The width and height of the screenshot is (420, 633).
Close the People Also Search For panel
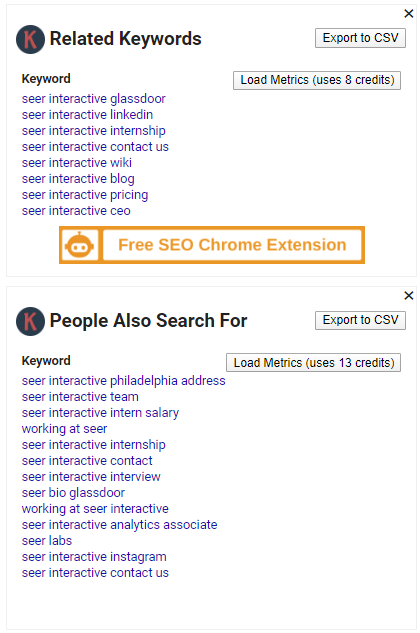(409, 296)
